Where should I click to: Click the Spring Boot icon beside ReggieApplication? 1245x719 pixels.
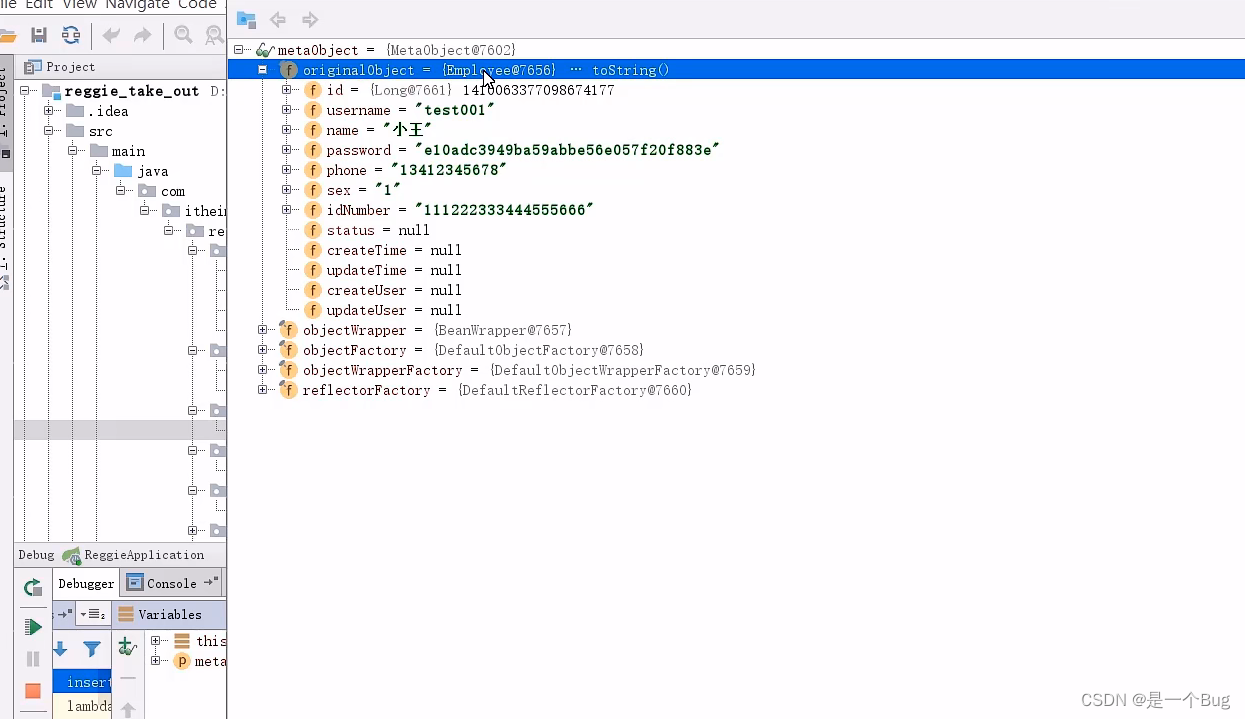[x=71, y=555]
